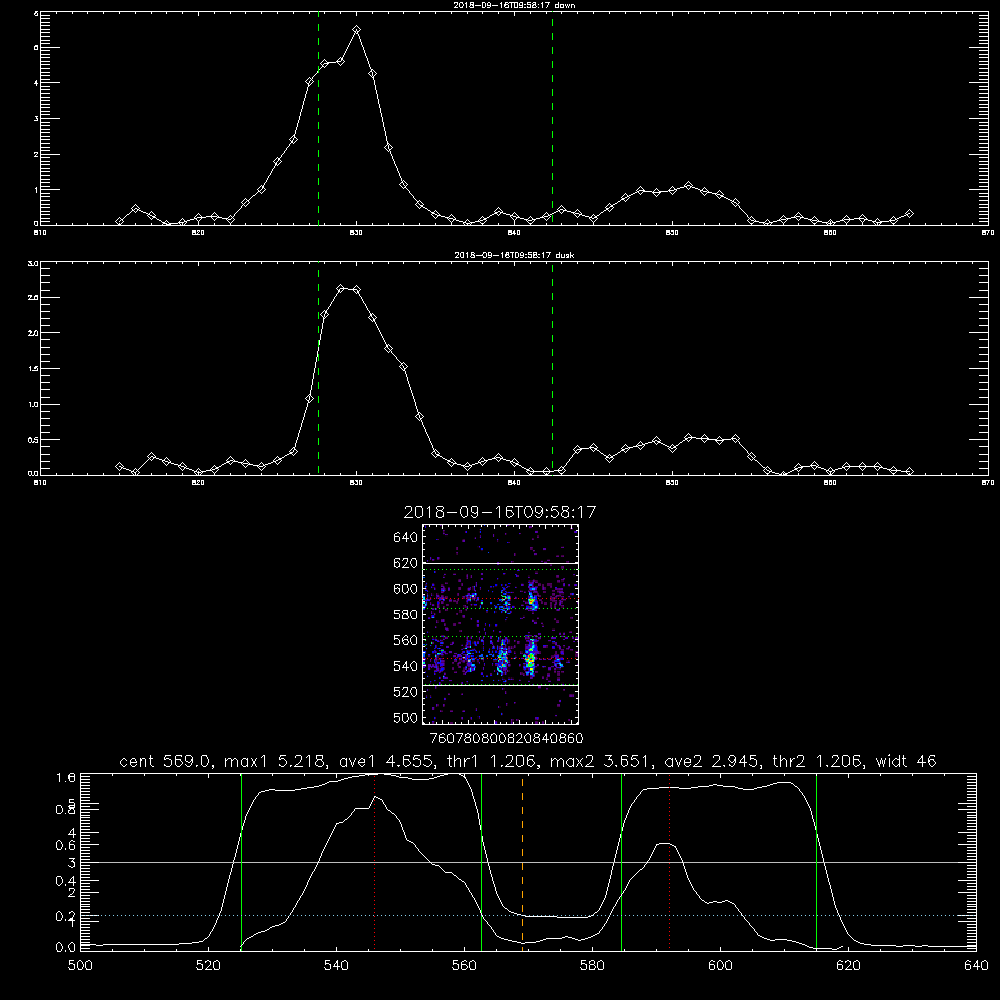Image resolution: width=1000 pixels, height=1000 pixels.
Task: Select the "max2 3.651" value in stats line
Action: [601, 761]
